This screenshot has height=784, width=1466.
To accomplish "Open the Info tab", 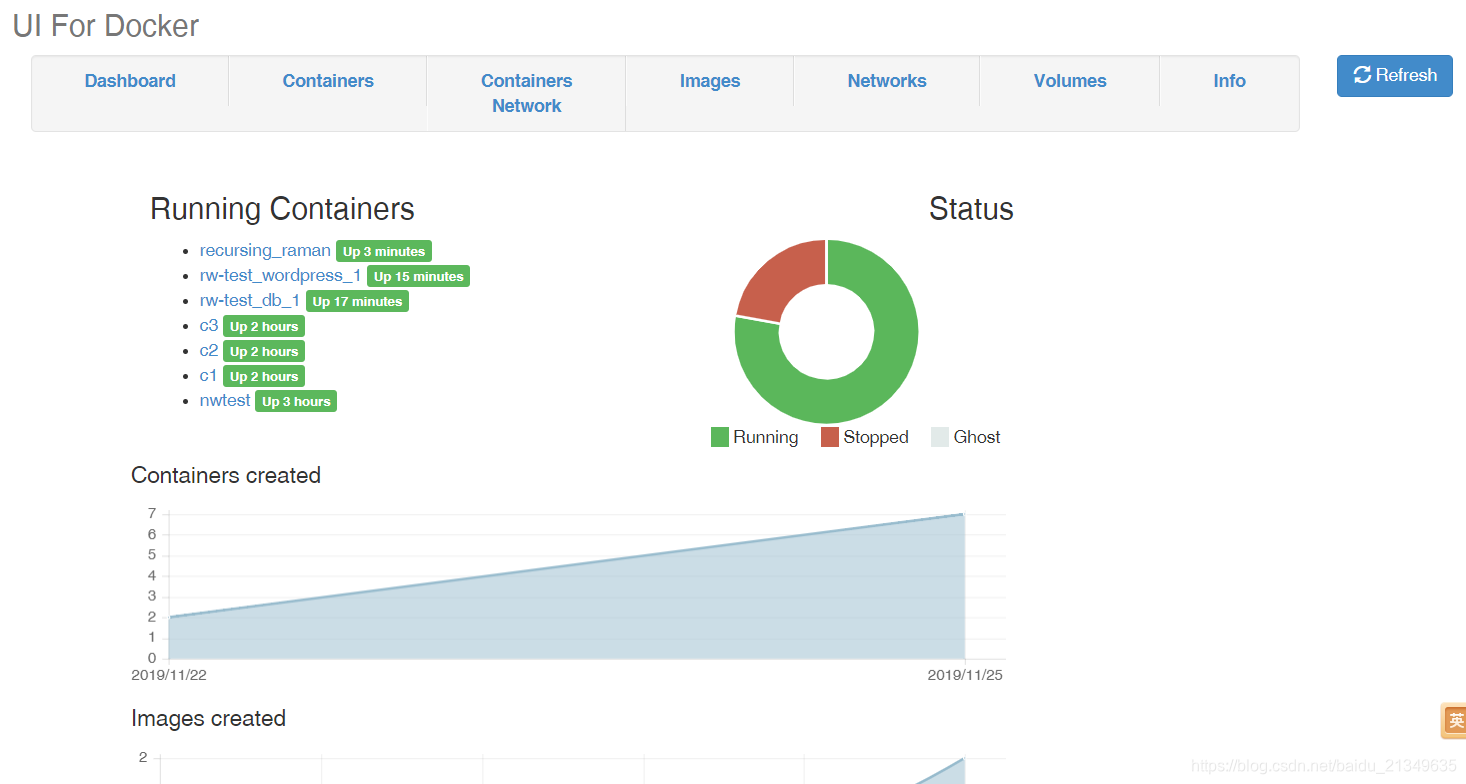I will pyautogui.click(x=1229, y=81).
